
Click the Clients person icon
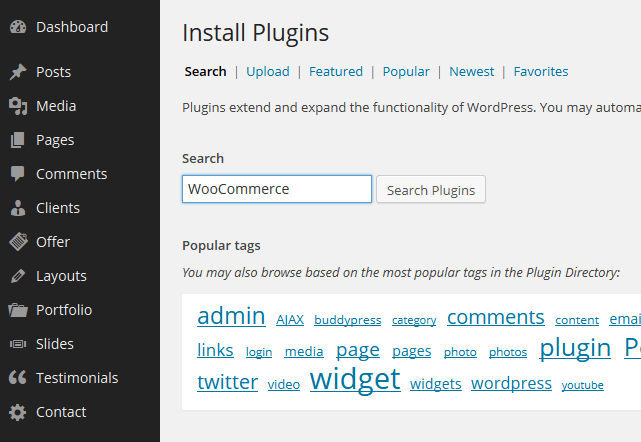[17, 208]
